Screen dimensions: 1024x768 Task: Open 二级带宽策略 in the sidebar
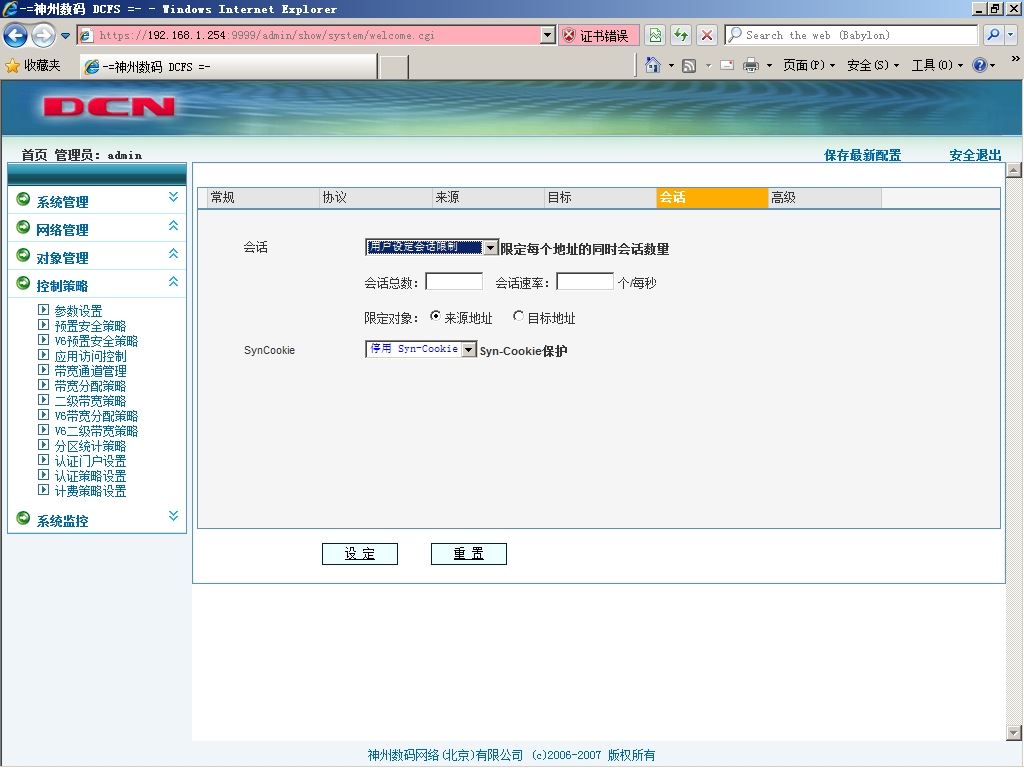coord(90,401)
